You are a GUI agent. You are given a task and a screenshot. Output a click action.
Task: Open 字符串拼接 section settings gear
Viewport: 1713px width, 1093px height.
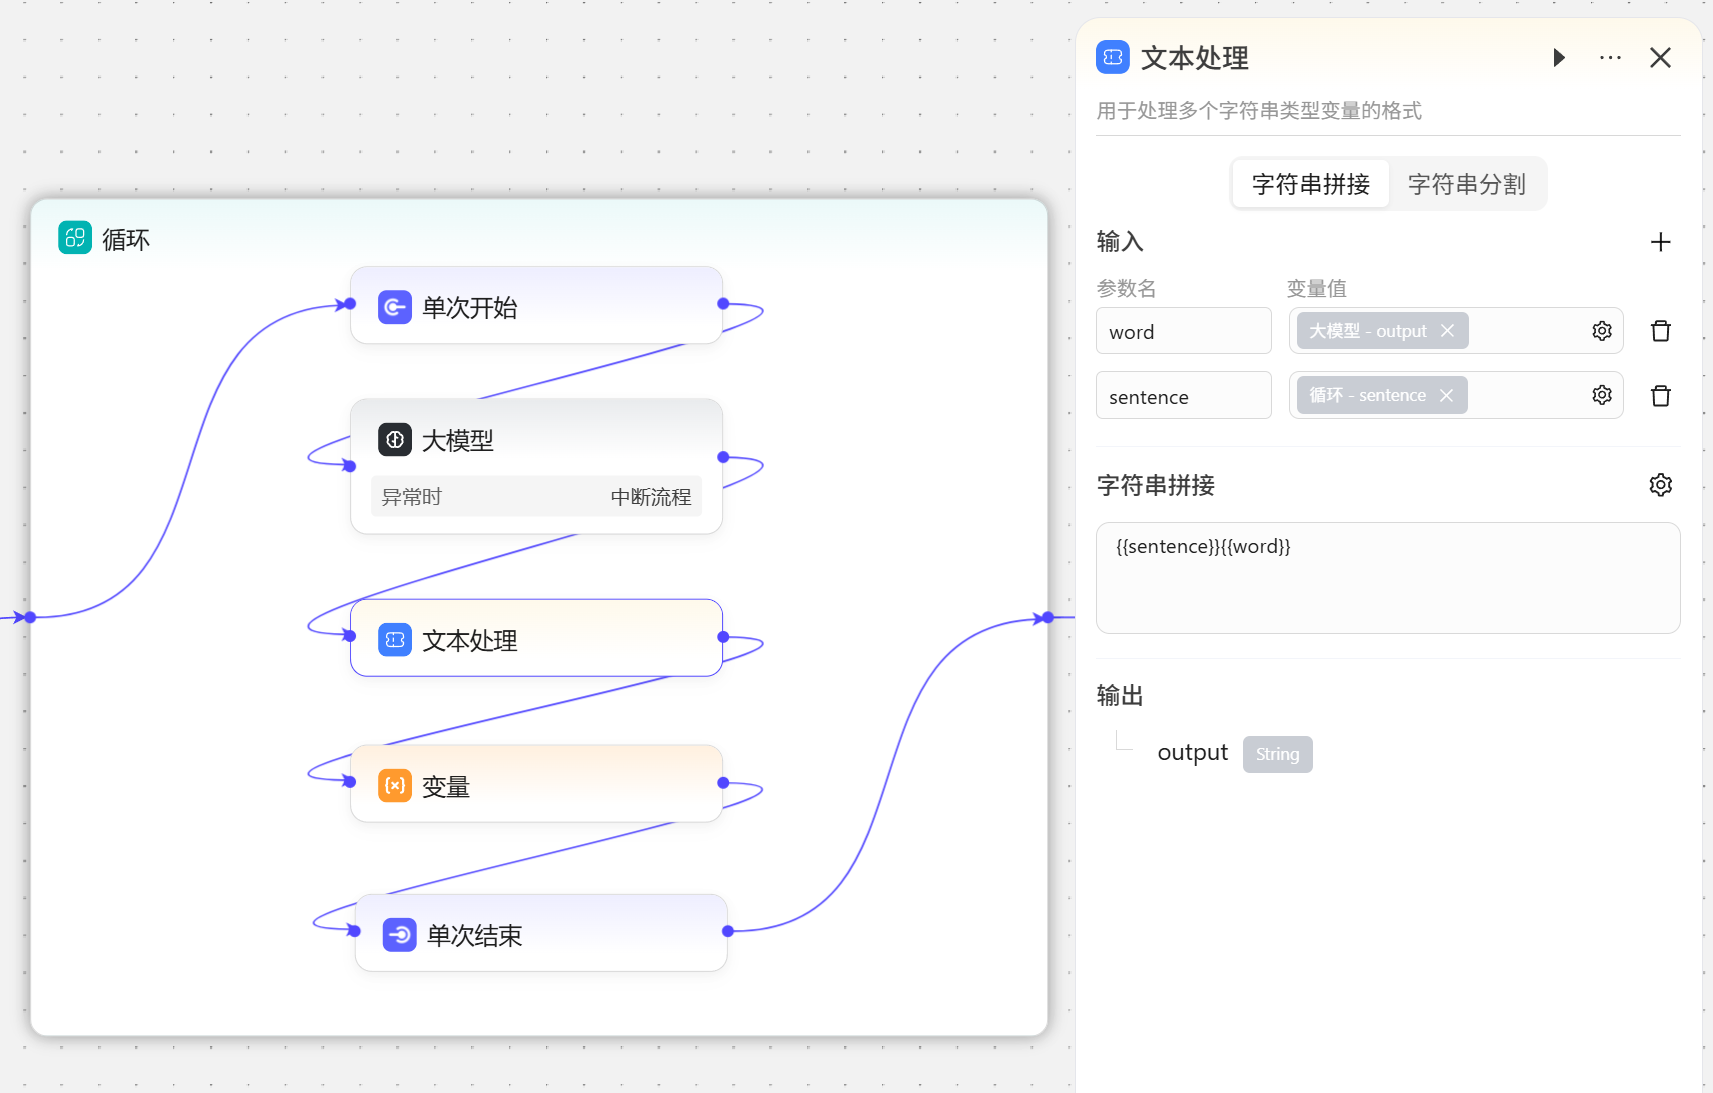pos(1660,485)
